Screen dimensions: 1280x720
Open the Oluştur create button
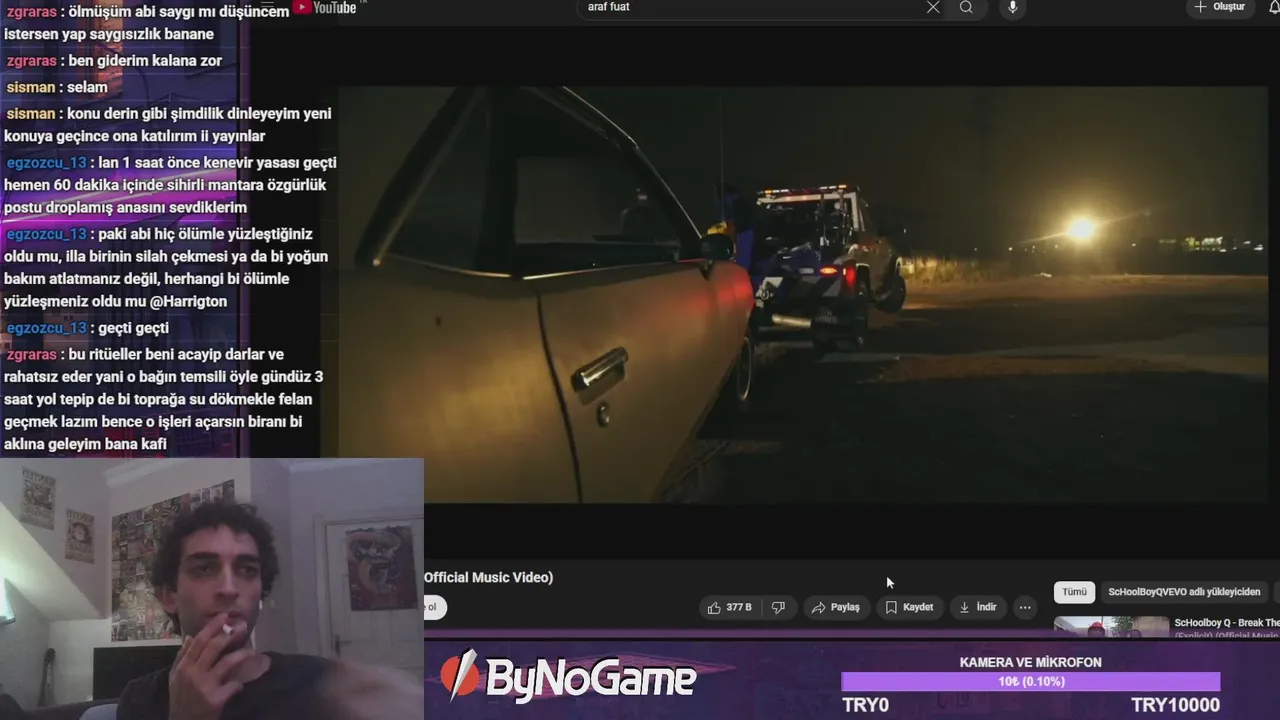tap(1220, 7)
